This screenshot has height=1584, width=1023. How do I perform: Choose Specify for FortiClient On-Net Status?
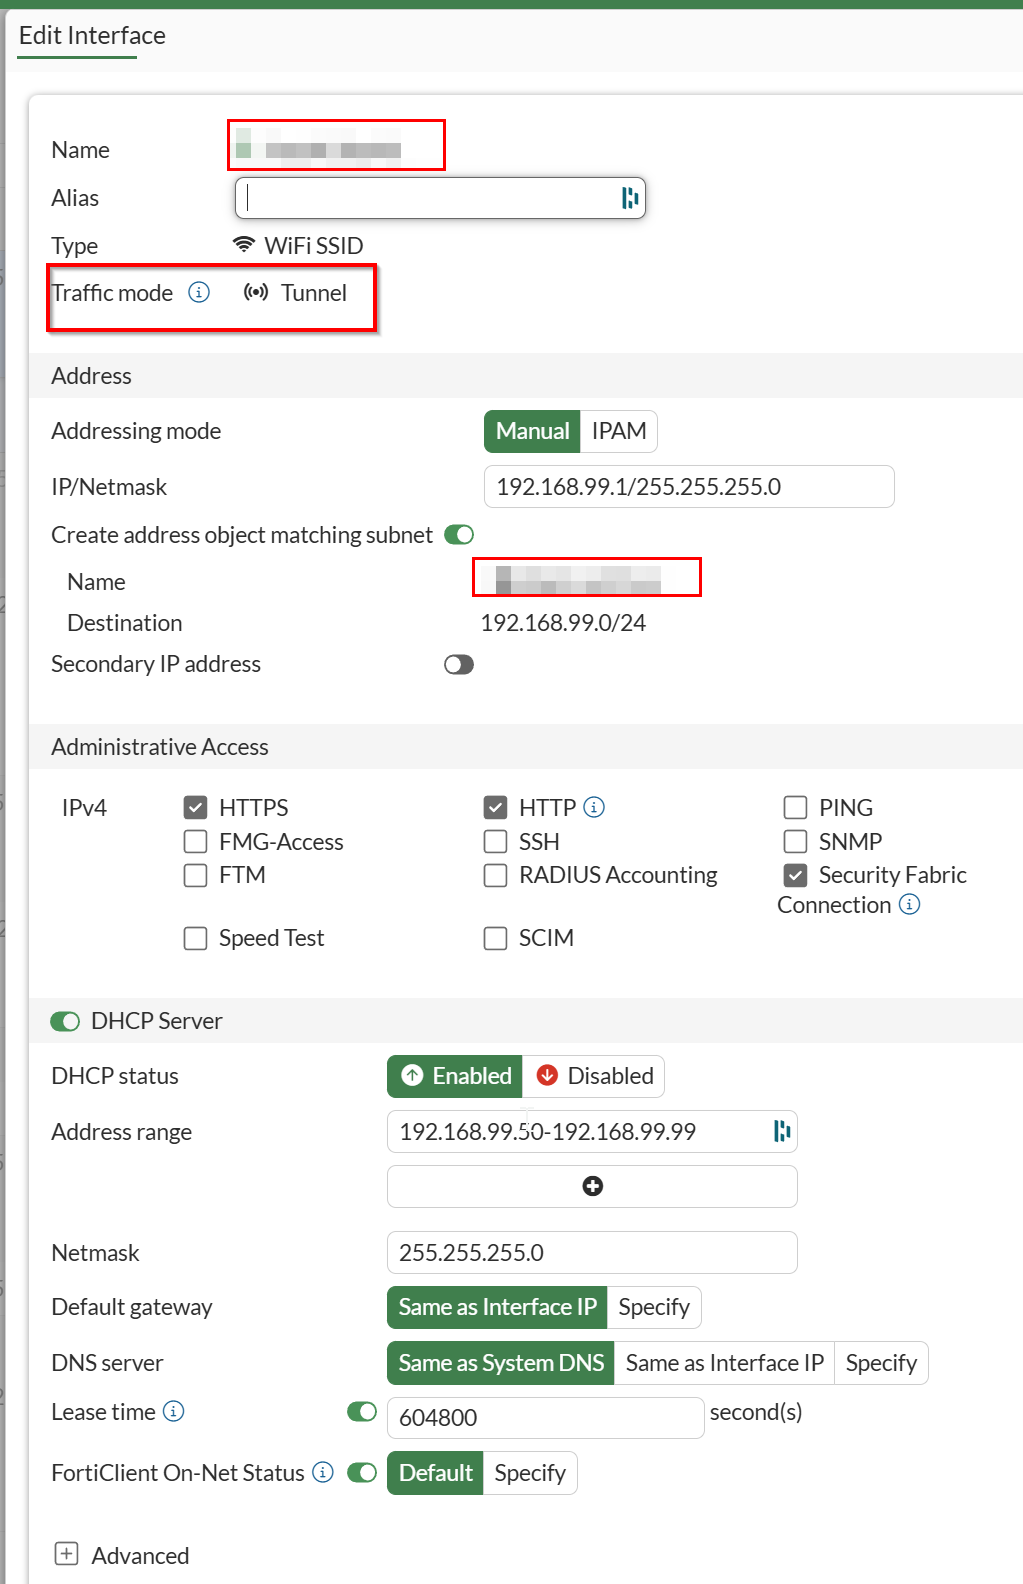530,1473
